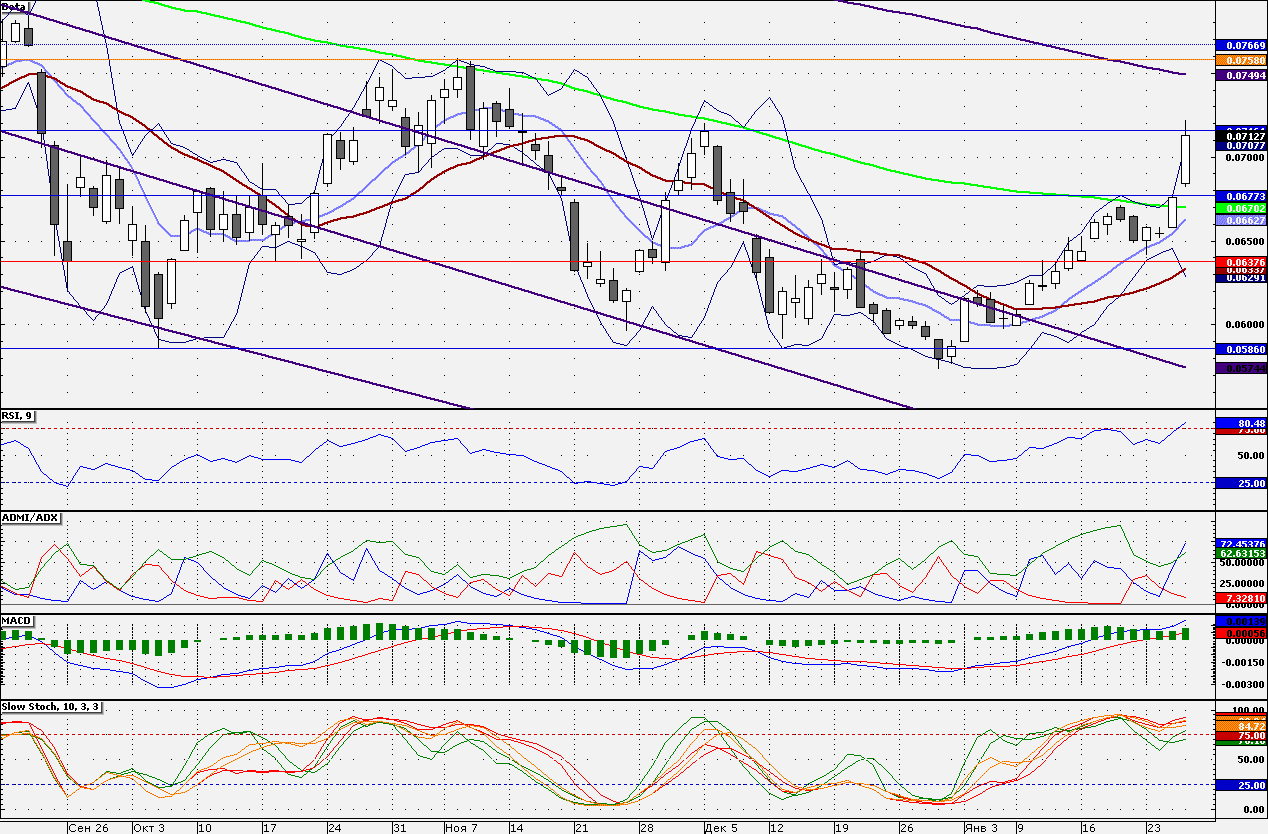Click the Beta chart title label
1268x834 pixels.
click(14, 7)
